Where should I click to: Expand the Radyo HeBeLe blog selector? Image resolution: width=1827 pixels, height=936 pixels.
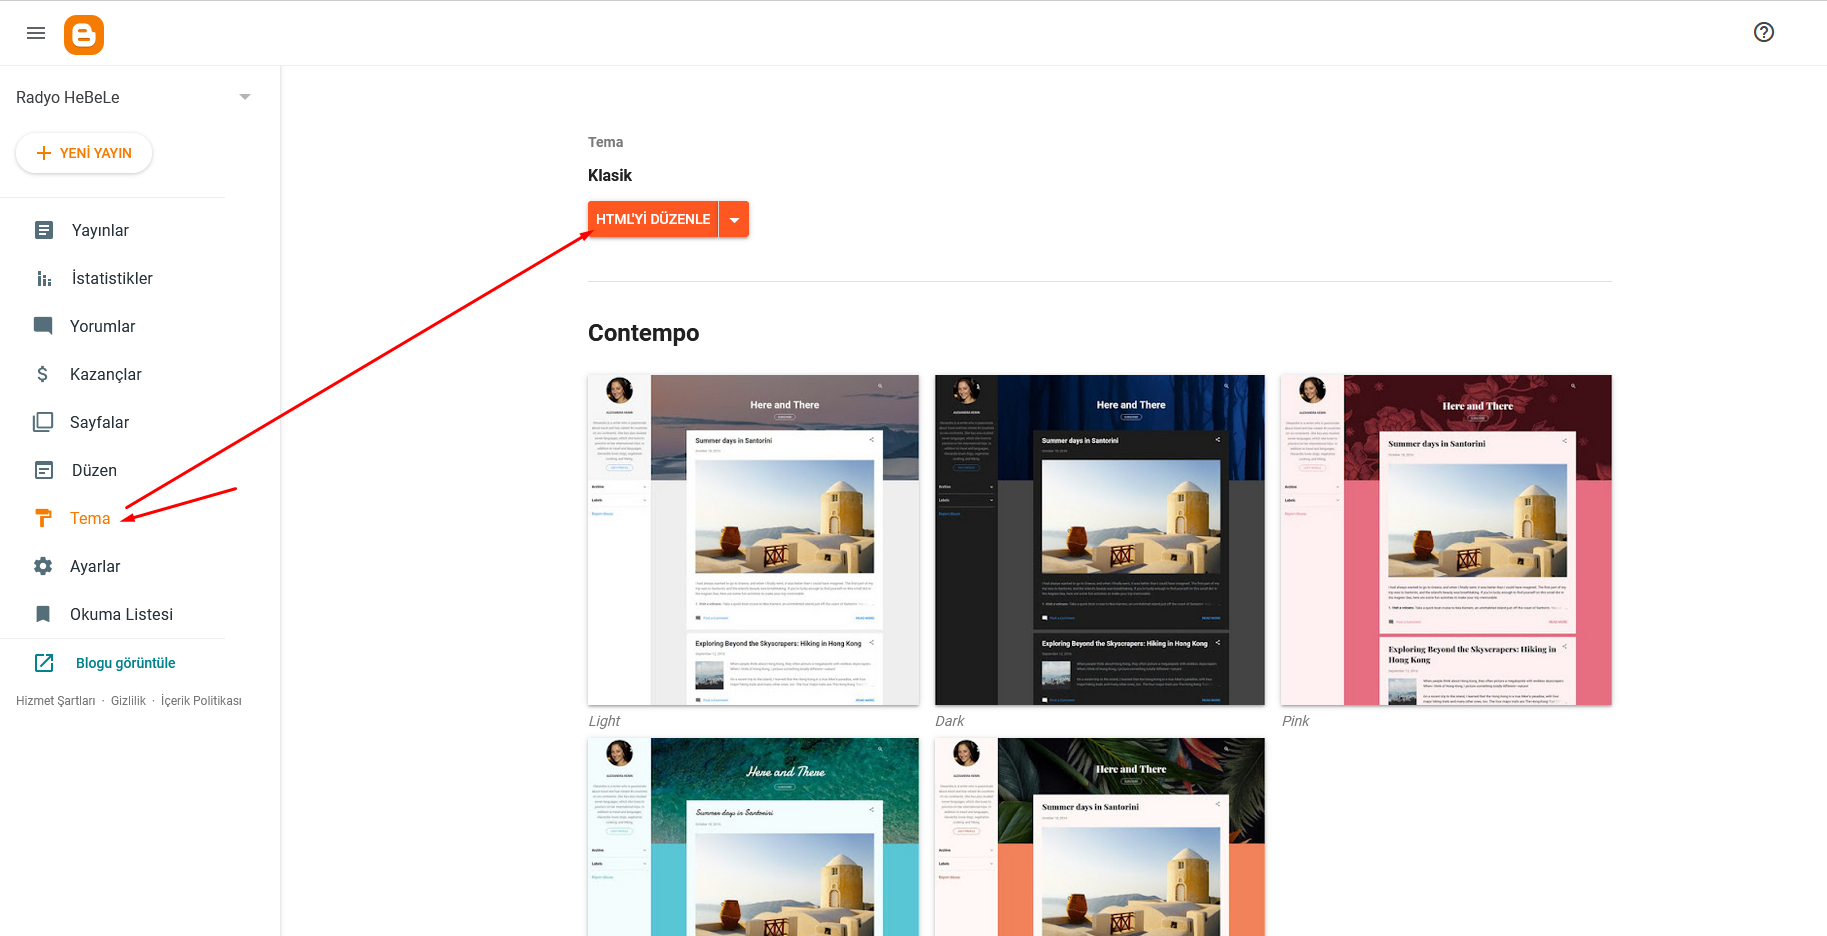[245, 97]
